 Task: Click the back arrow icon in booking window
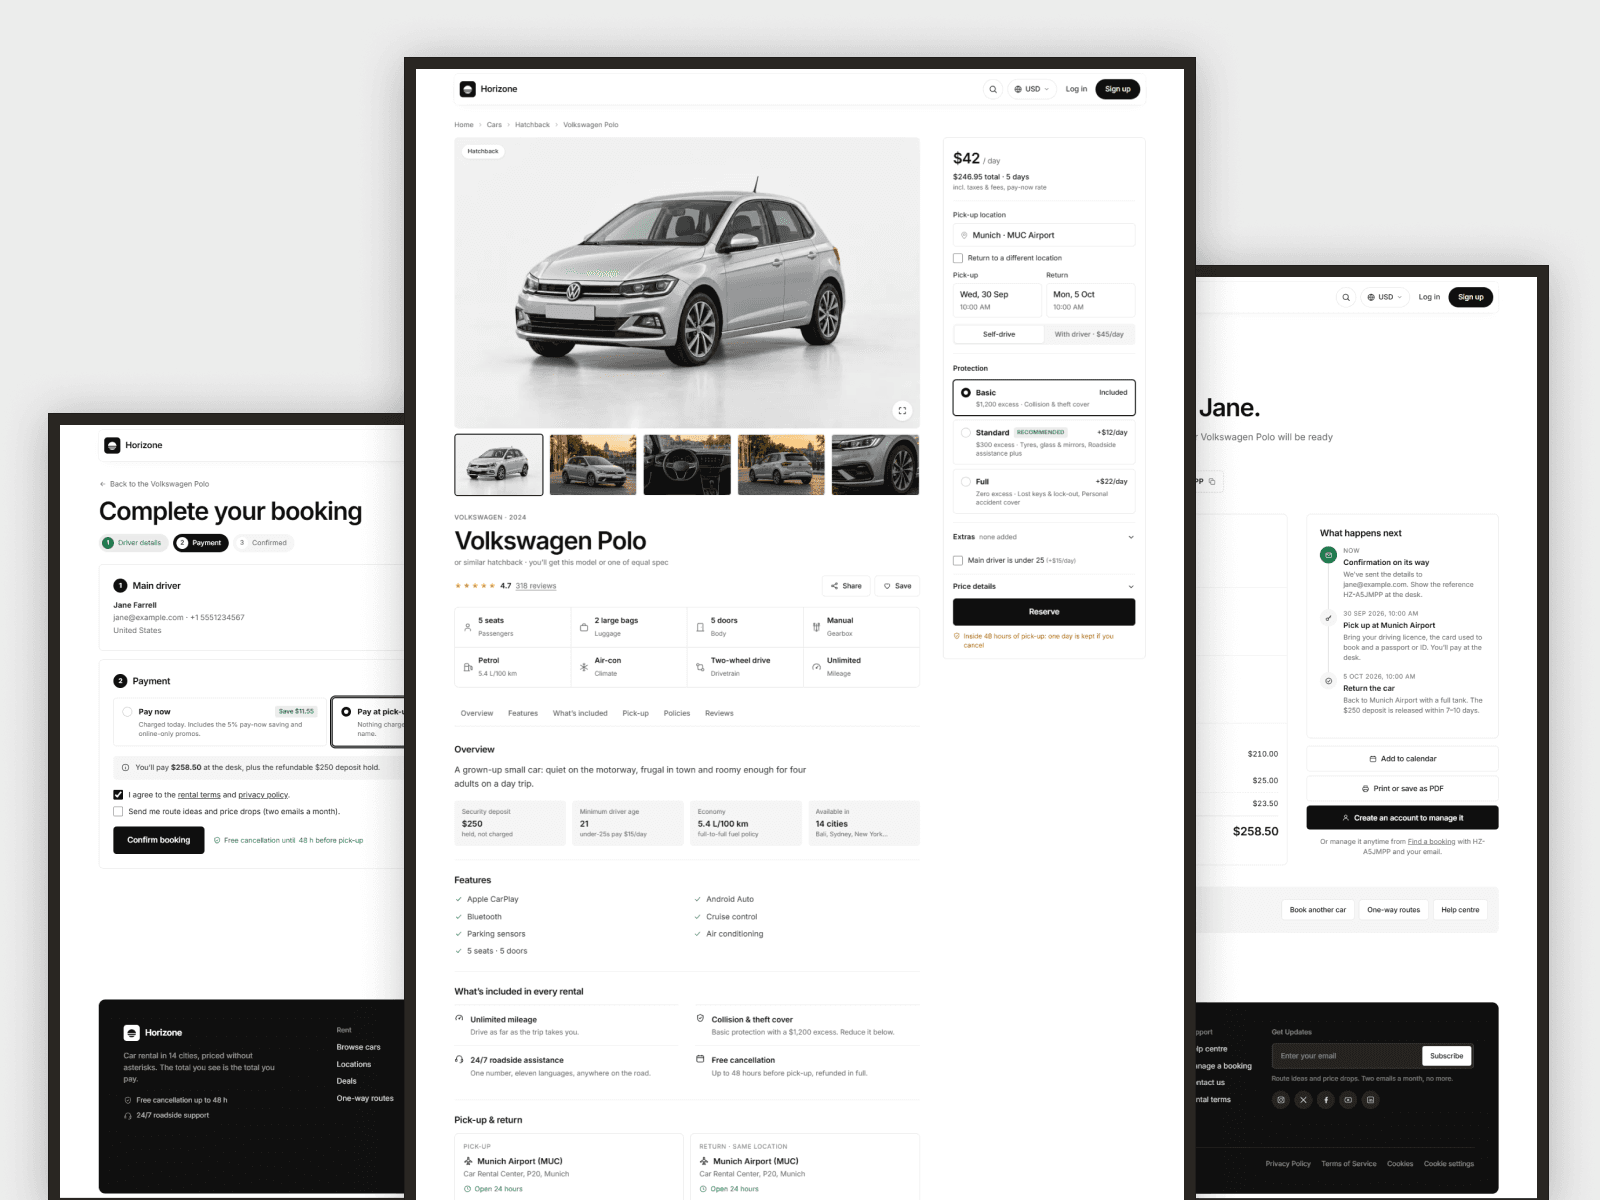tap(102, 484)
